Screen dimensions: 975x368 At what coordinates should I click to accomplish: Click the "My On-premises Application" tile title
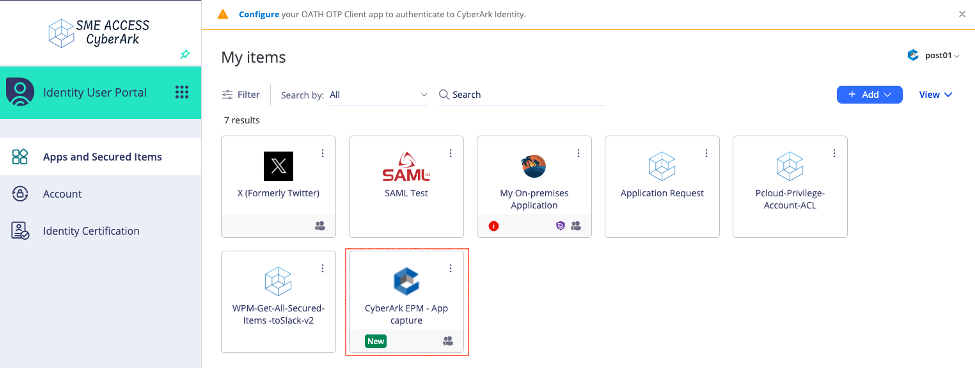click(534, 199)
